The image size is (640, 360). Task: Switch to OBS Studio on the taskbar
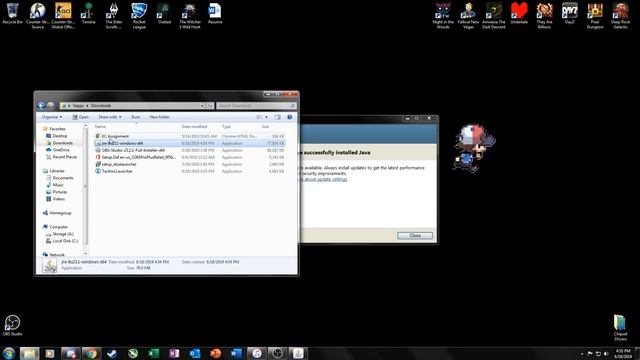(x=278, y=353)
